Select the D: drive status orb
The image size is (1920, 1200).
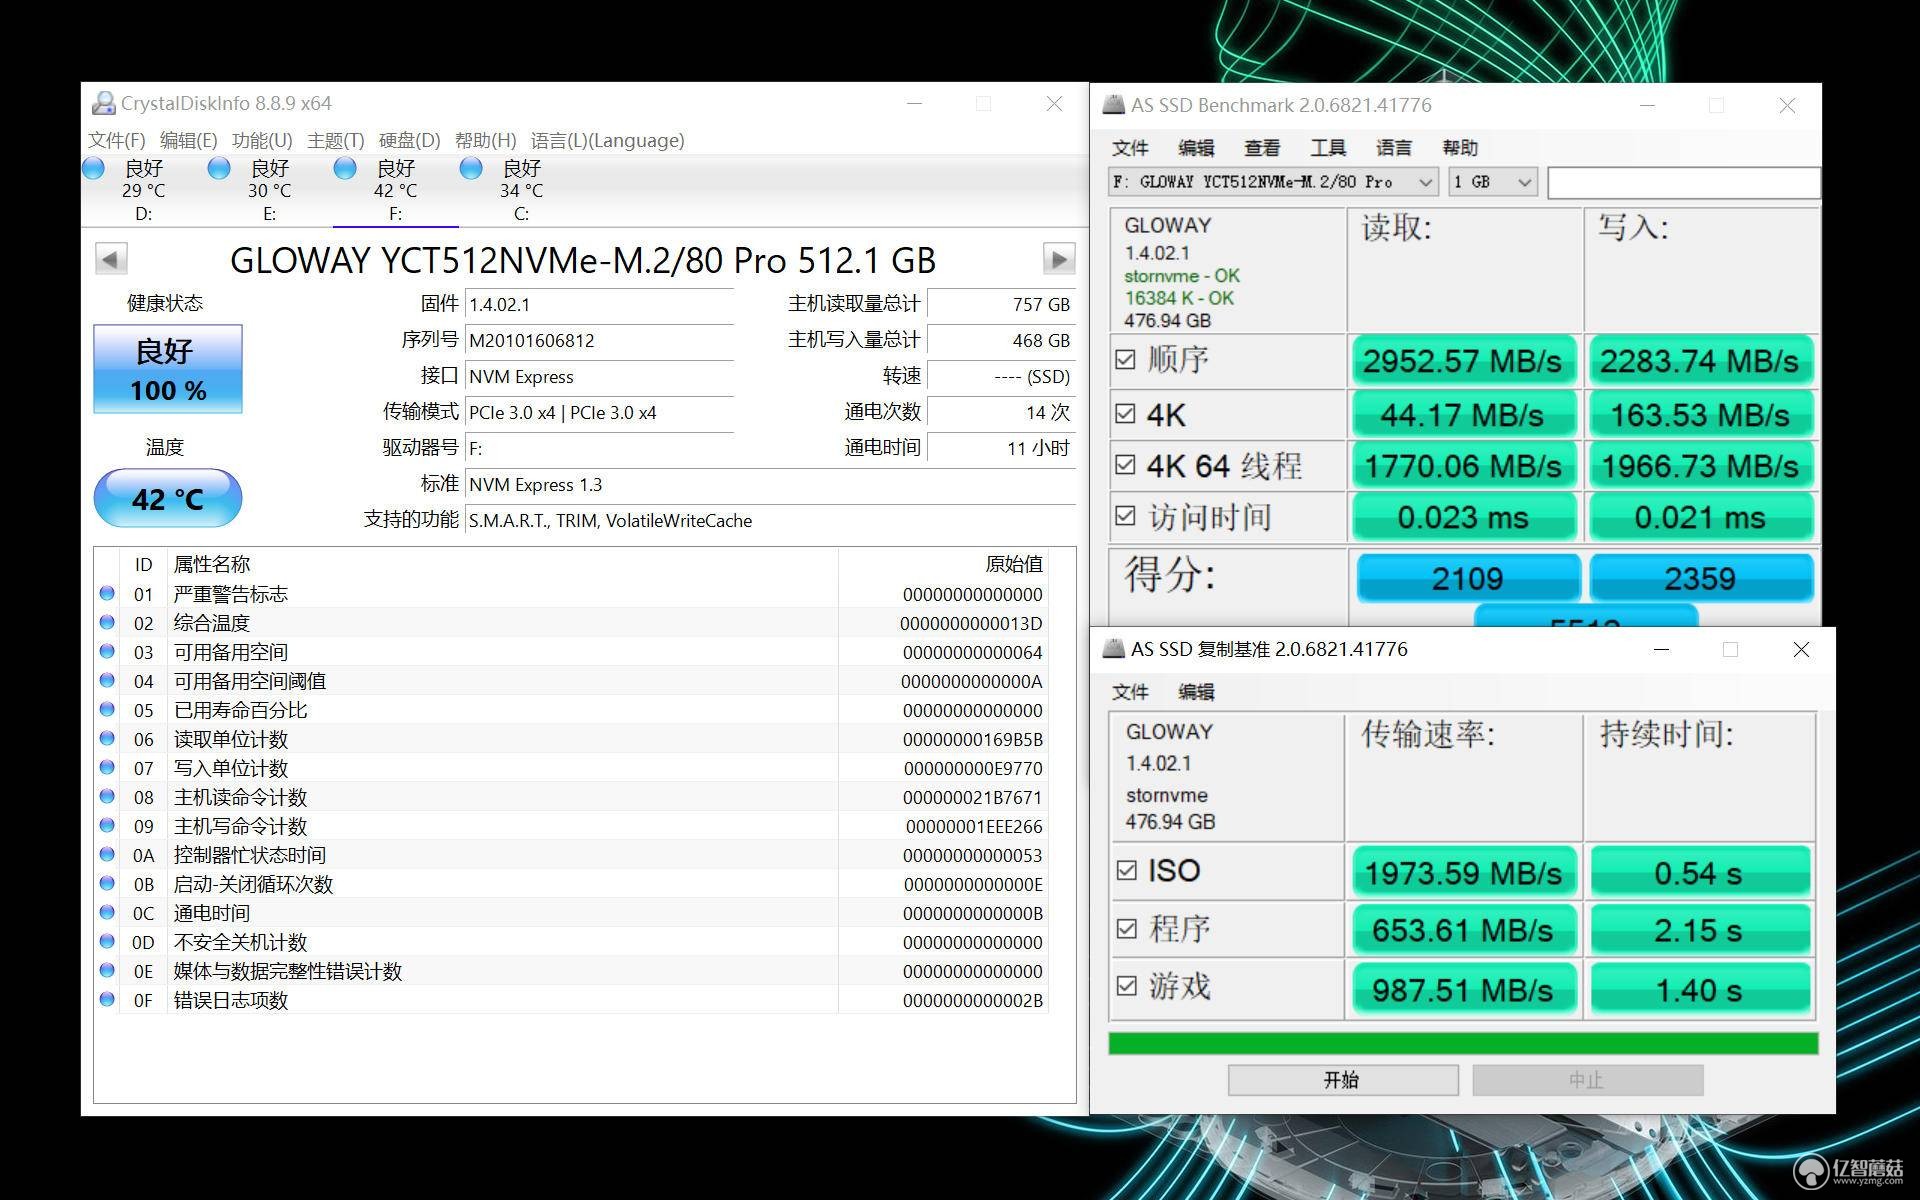coord(93,168)
